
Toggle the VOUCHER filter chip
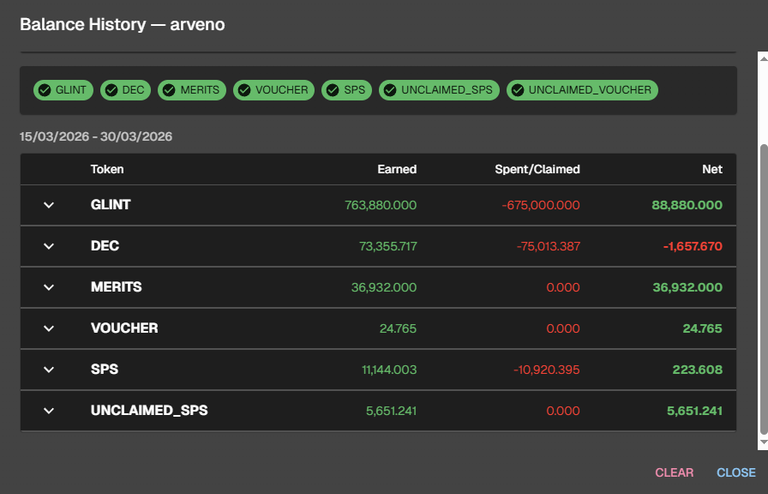tap(274, 90)
